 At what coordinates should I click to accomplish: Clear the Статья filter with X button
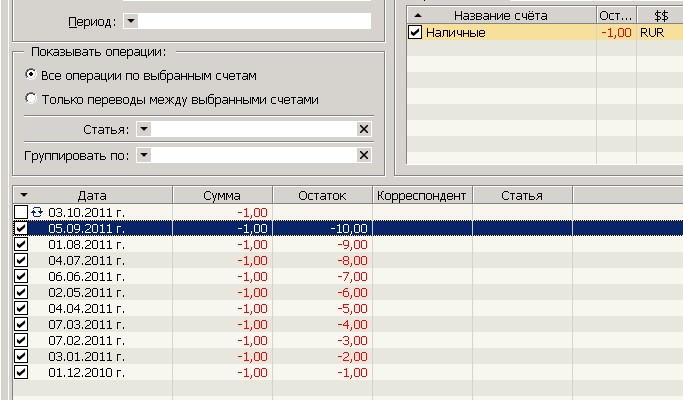click(x=363, y=129)
